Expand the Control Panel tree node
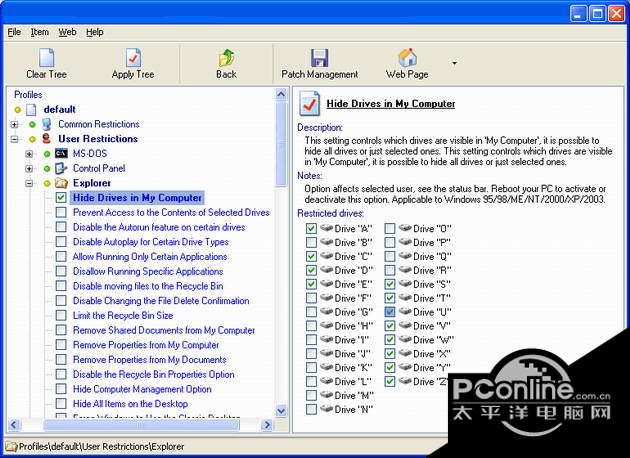Image resolution: width=630 pixels, height=458 pixels. point(29,169)
